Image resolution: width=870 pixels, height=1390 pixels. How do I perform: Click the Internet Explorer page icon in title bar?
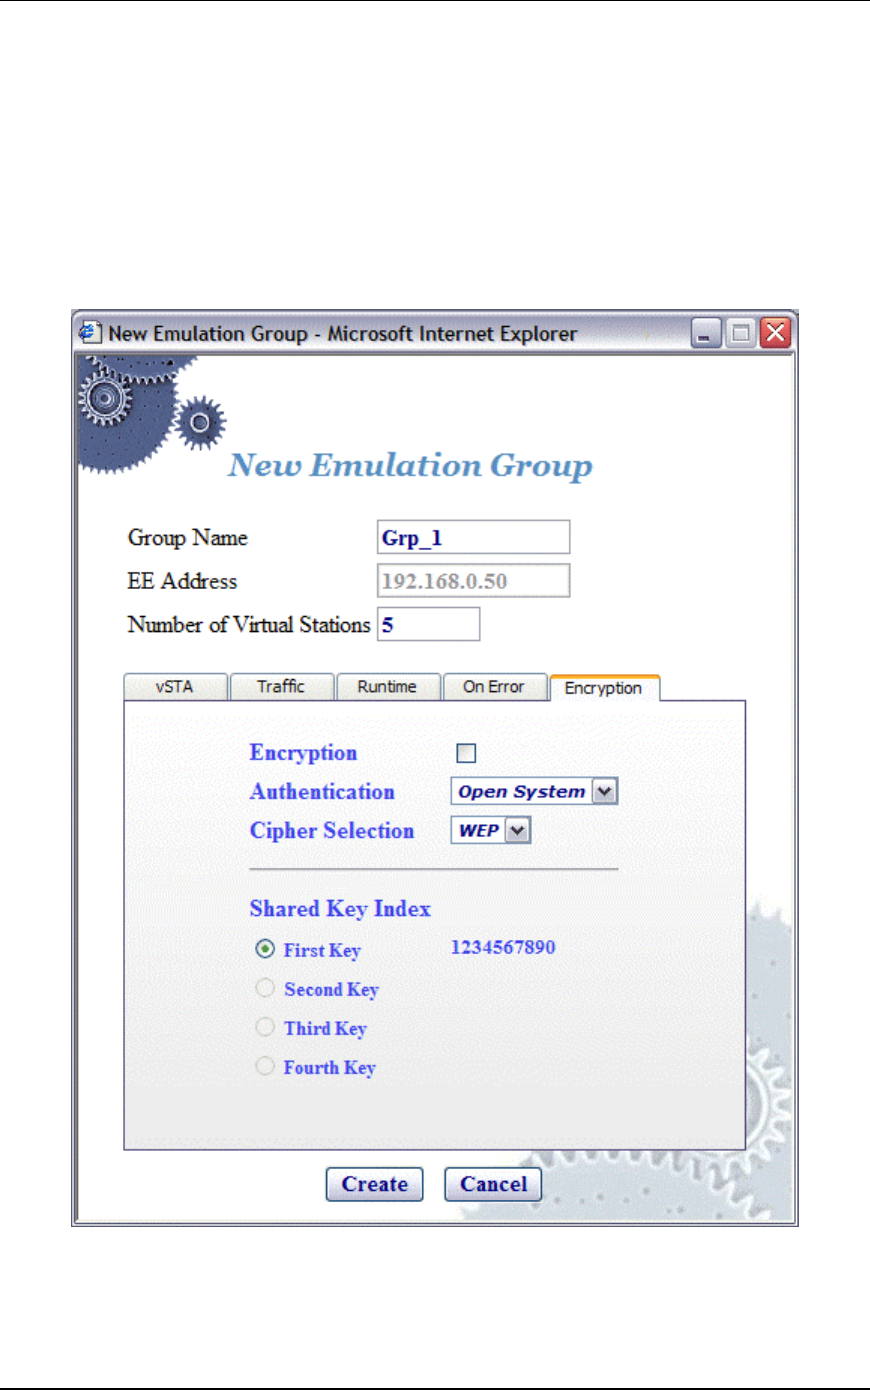pyautogui.click(x=90, y=333)
